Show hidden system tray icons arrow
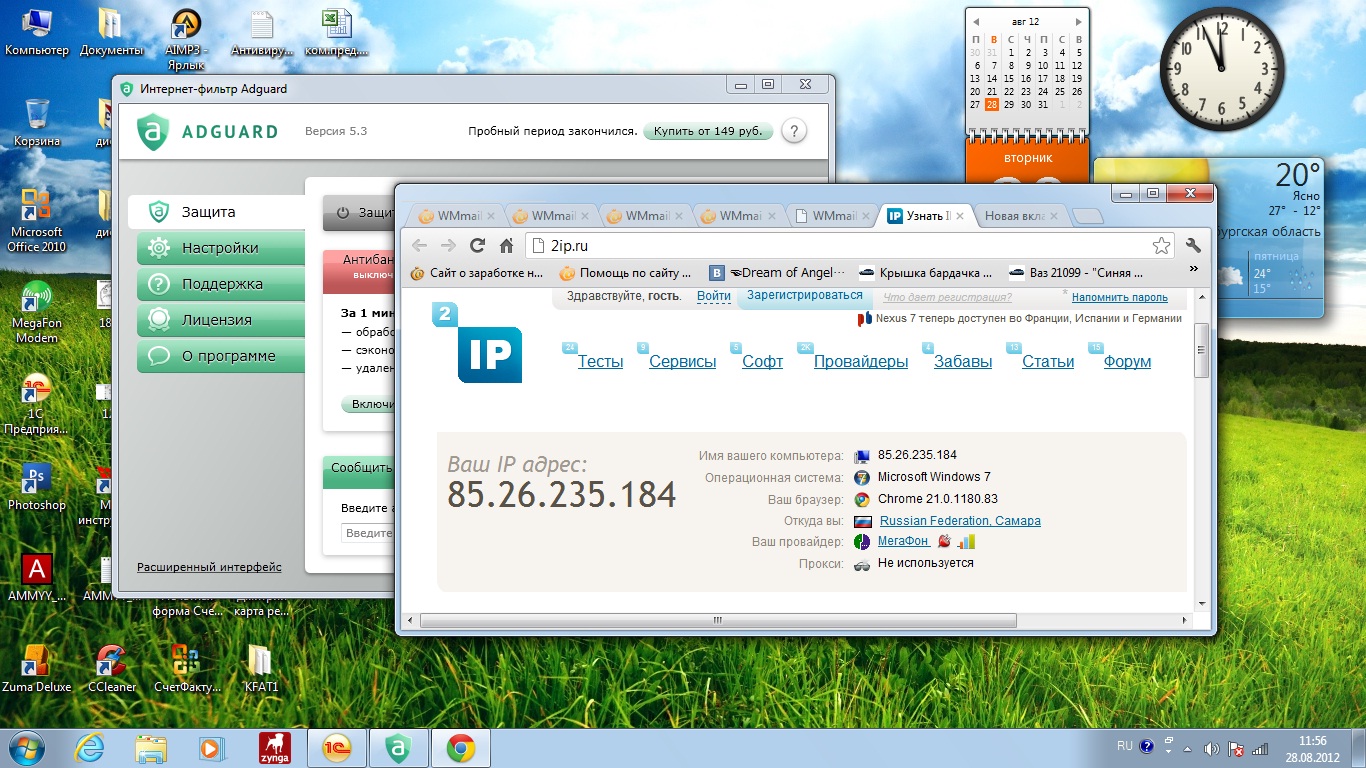This screenshot has height=768, width=1366. (x=1187, y=748)
